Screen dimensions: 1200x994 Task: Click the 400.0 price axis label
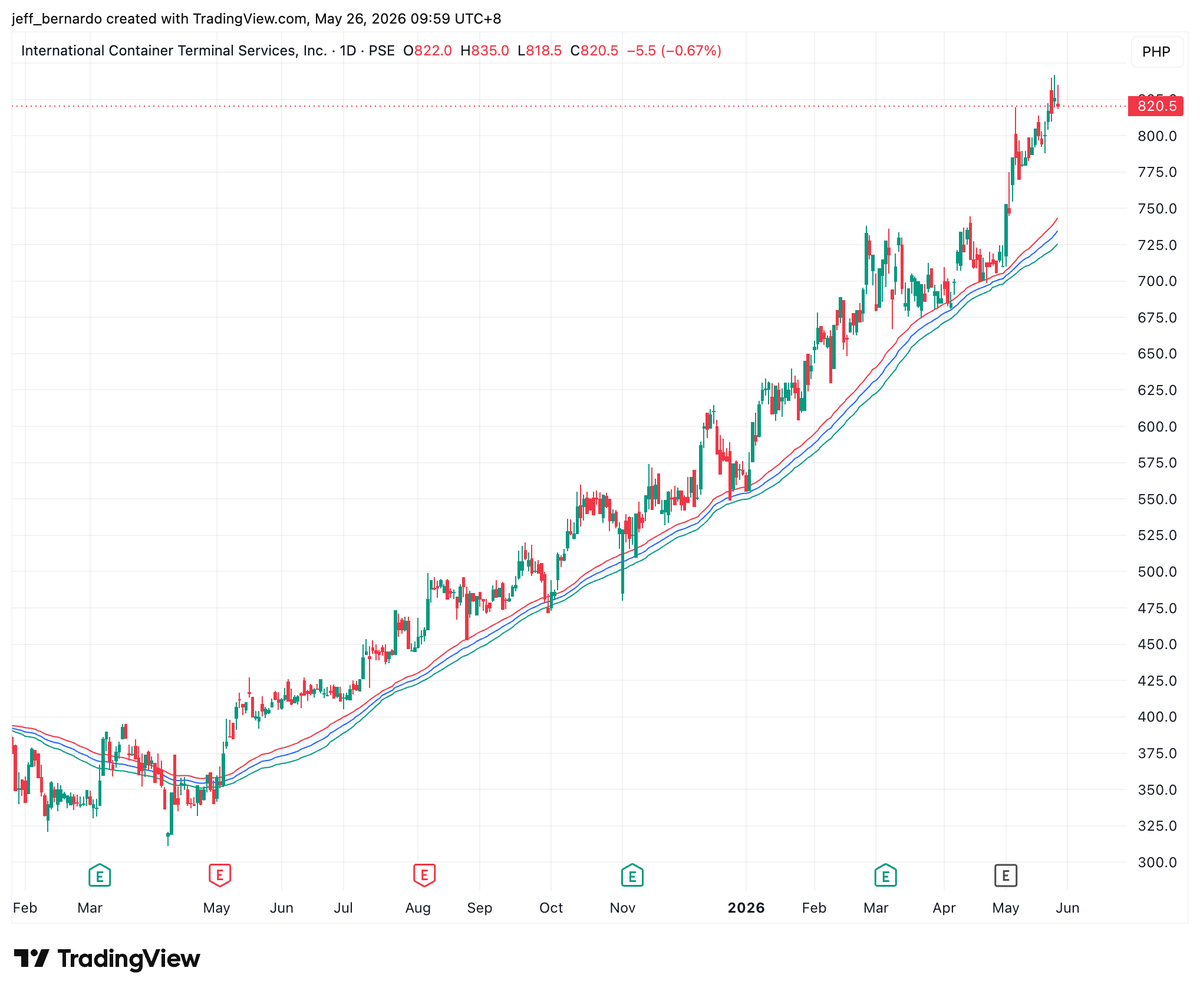(x=1156, y=717)
